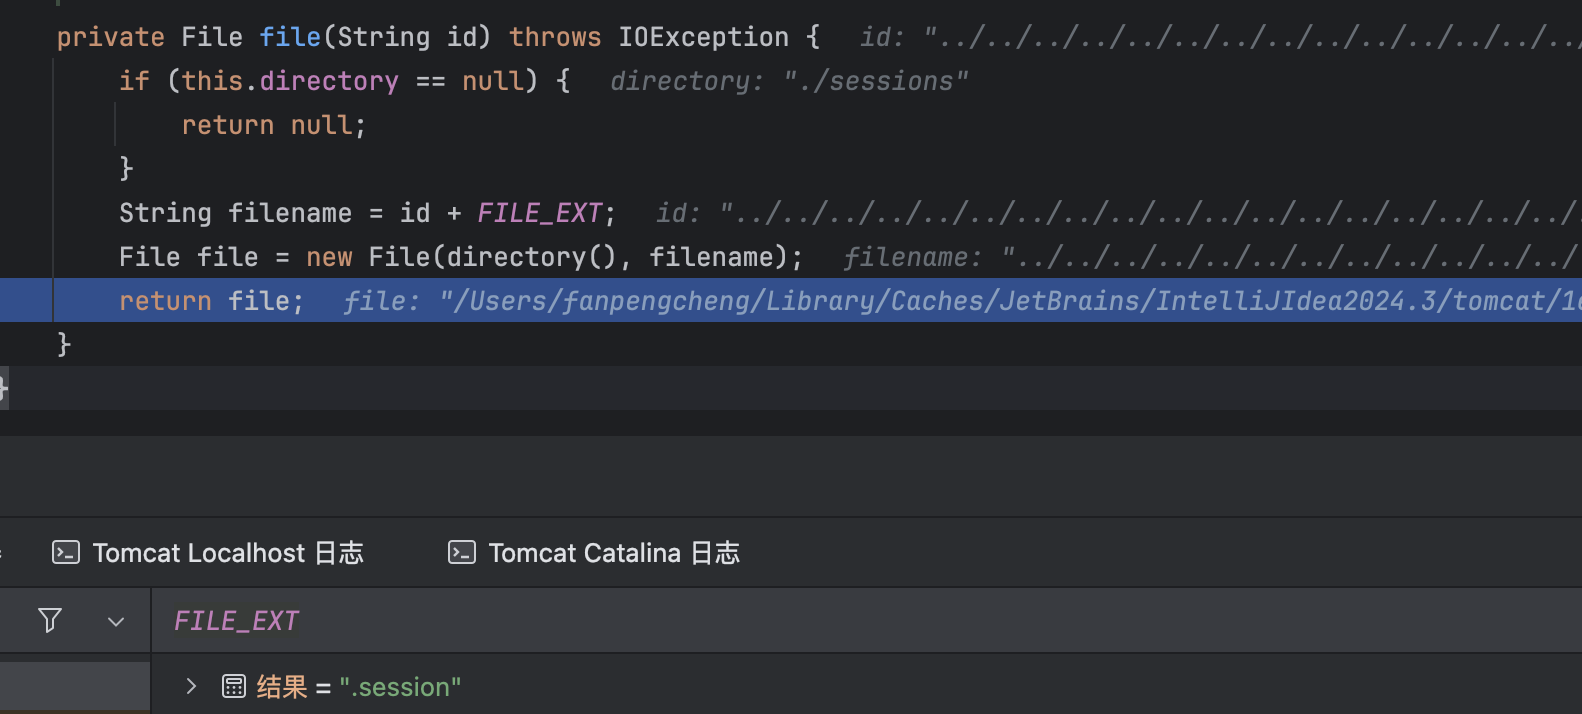Click the filter icon in the debugger panel
This screenshot has width=1582, height=714.
[50, 621]
